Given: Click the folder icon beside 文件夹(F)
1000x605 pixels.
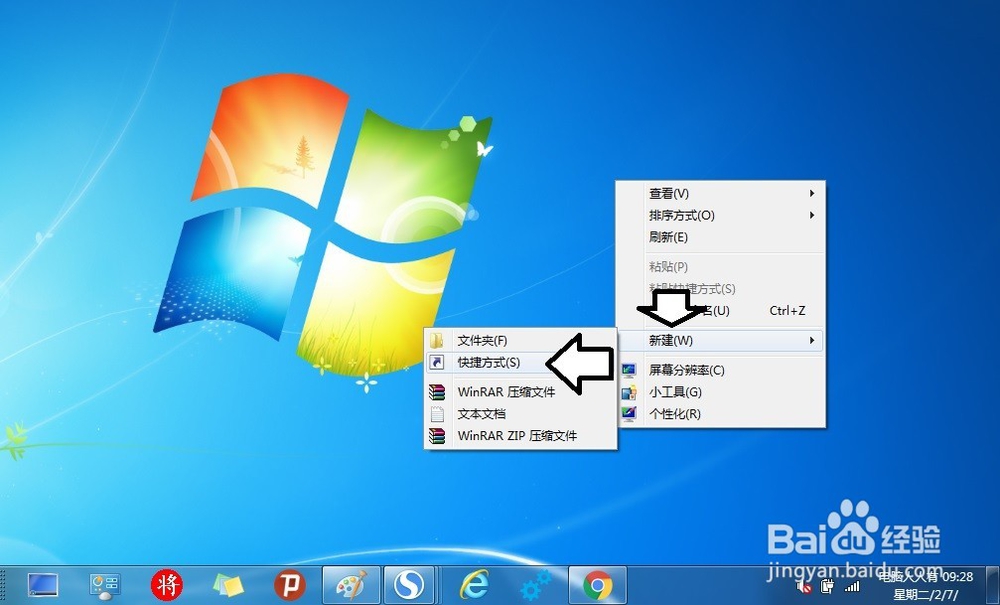Looking at the screenshot, I should click(x=437, y=340).
